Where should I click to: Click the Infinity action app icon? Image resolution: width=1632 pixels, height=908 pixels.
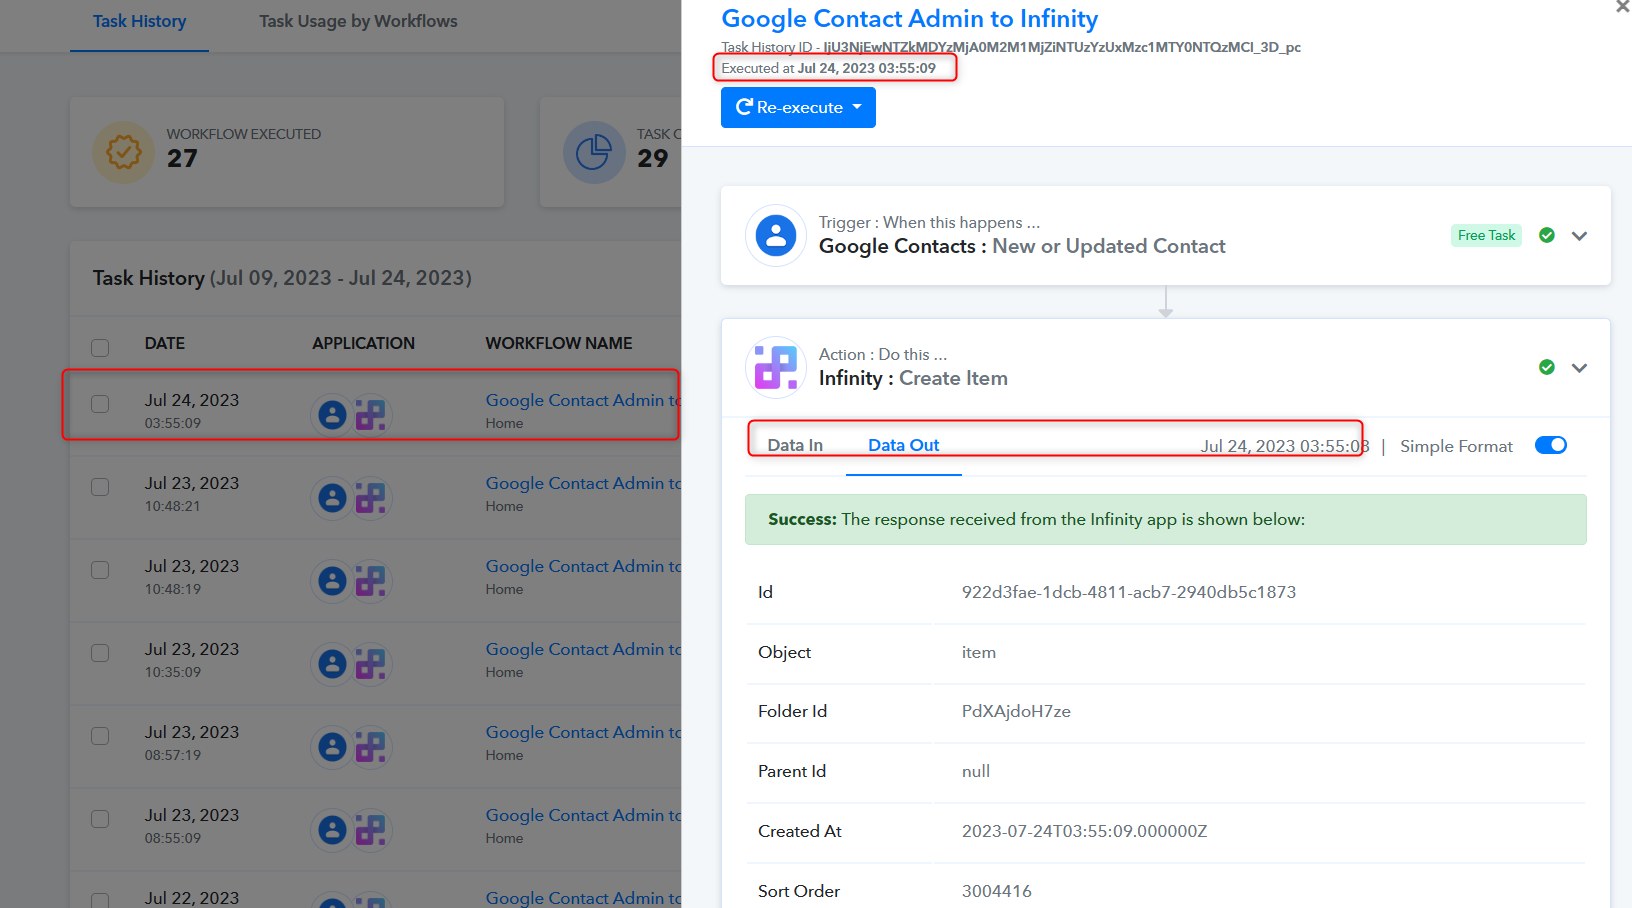click(x=776, y=368)
